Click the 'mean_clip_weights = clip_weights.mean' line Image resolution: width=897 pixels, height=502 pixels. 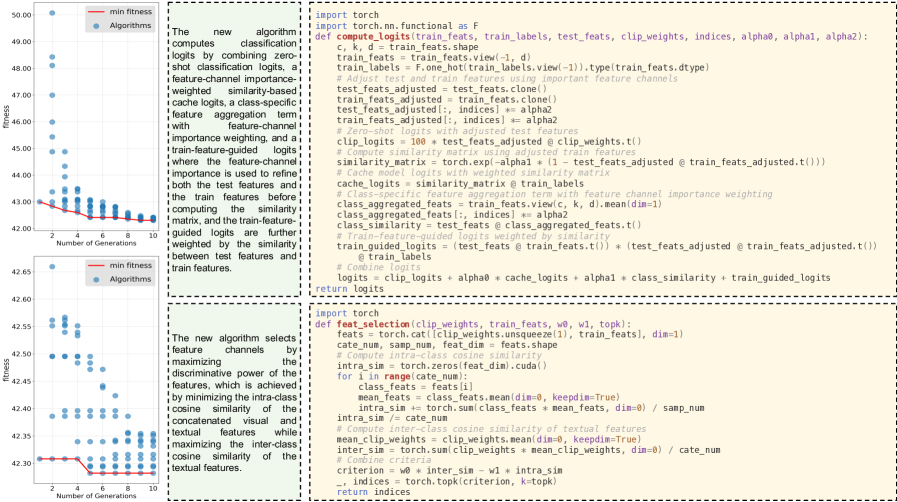[489, 439]
